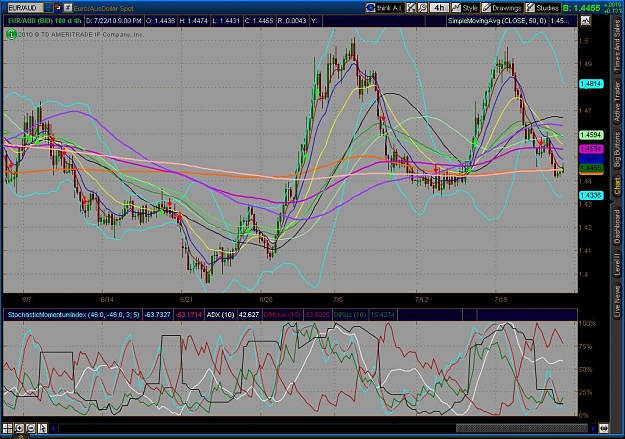
Task: Click the green info icon
Action: pos(11,34)
